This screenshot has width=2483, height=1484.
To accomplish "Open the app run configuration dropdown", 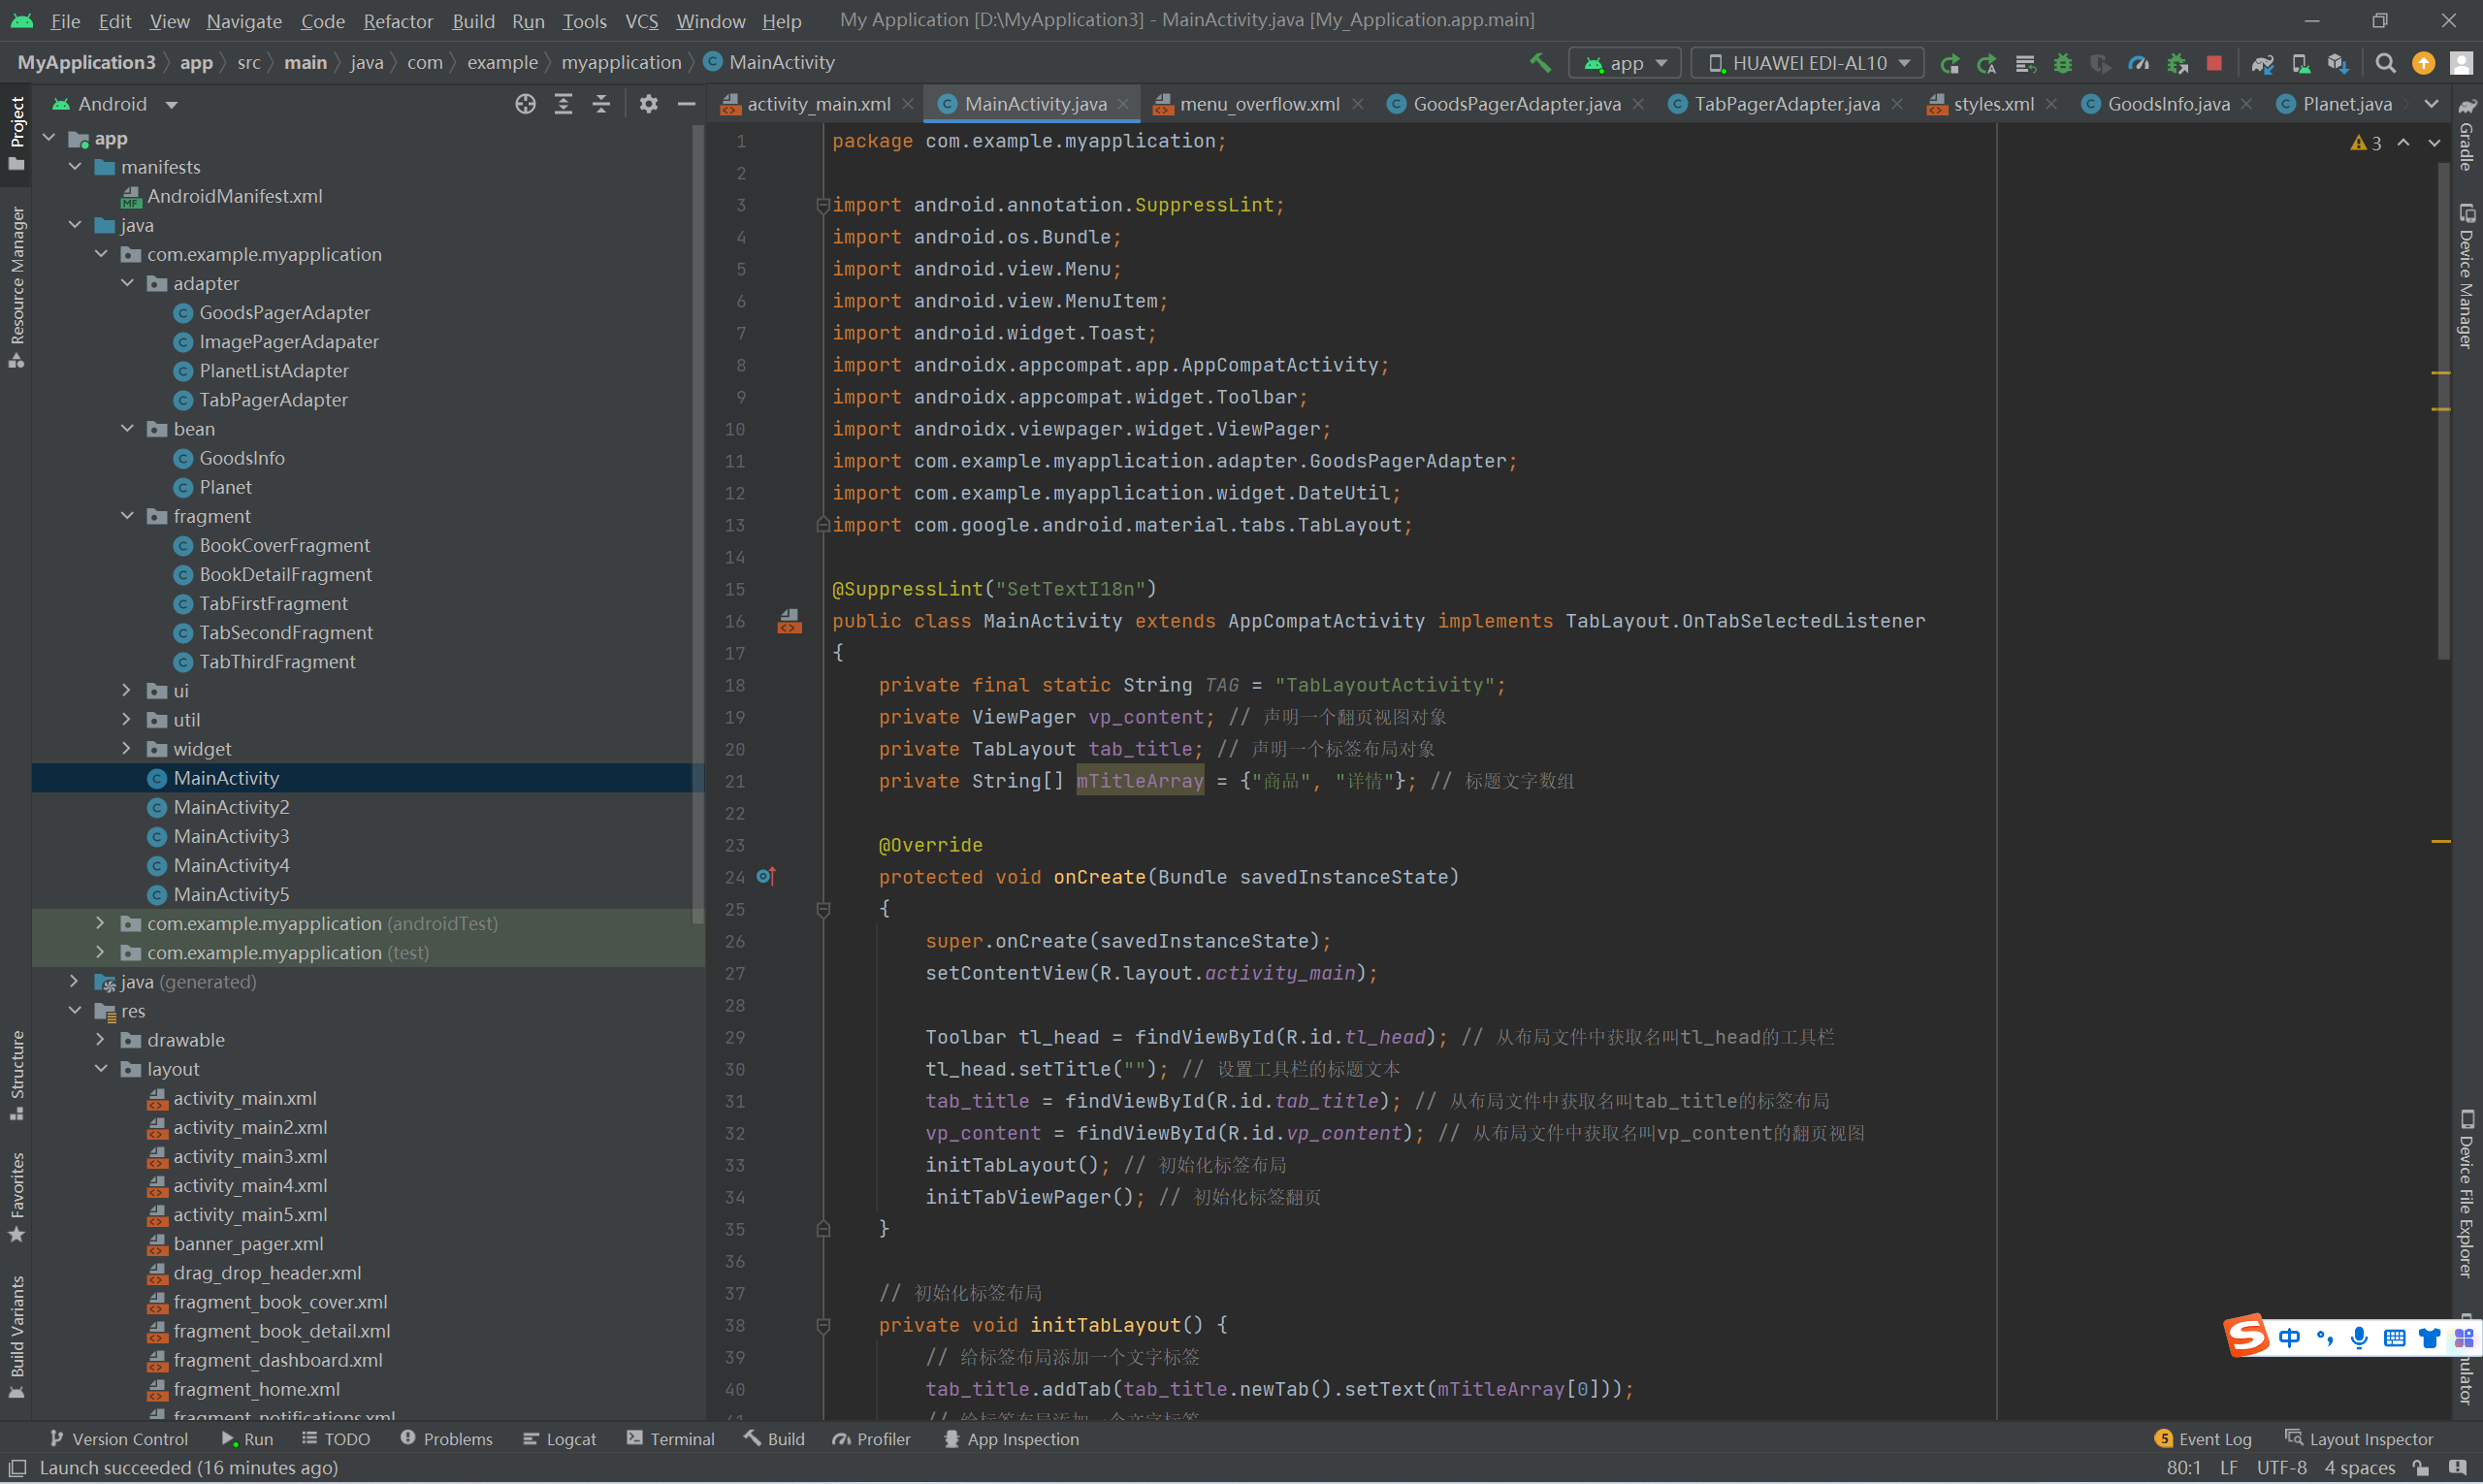I will click(1625, 63).
